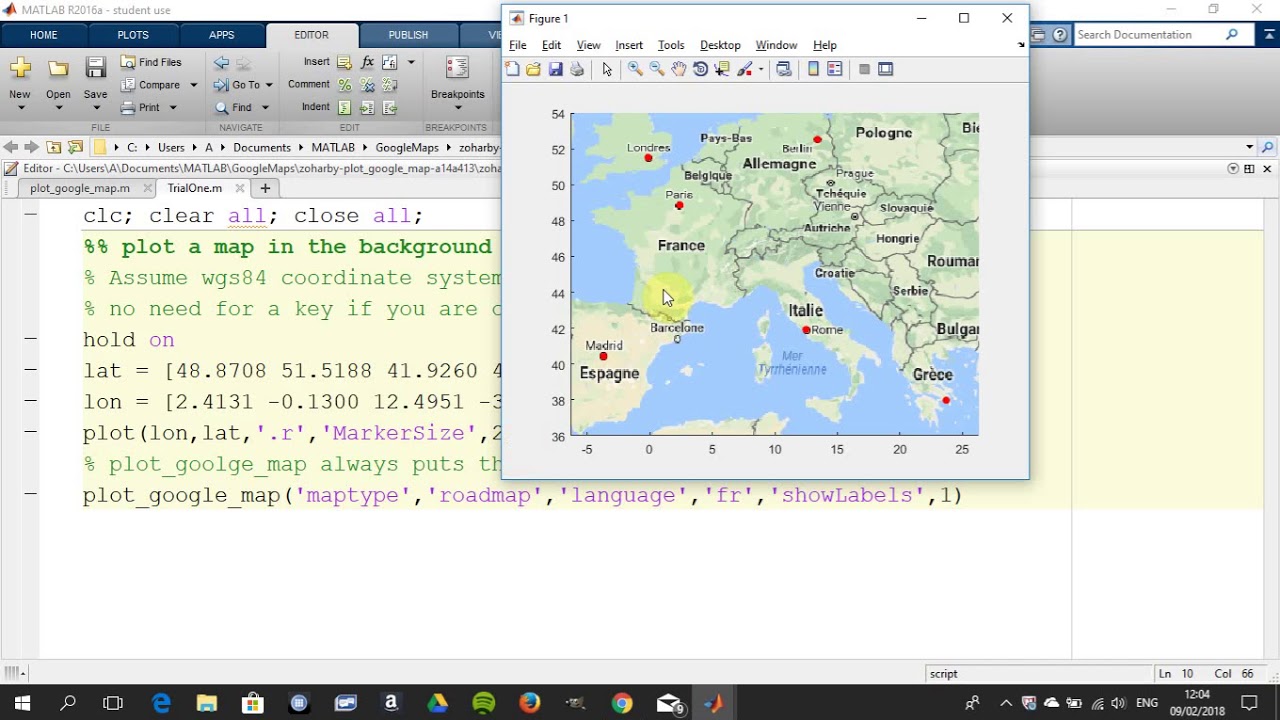Click the New file icon in MATLAB toolstrip
Image resolution: width=1280 pixels, height=720 pixels.
point(20,68)
